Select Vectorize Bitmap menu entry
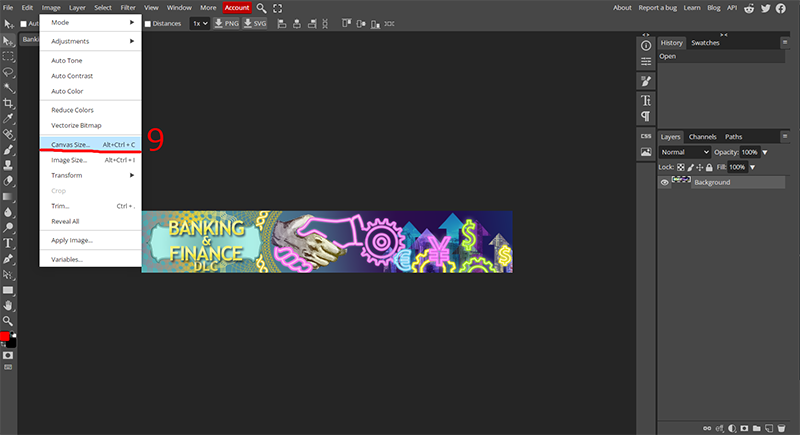 [x=90, y=125]
